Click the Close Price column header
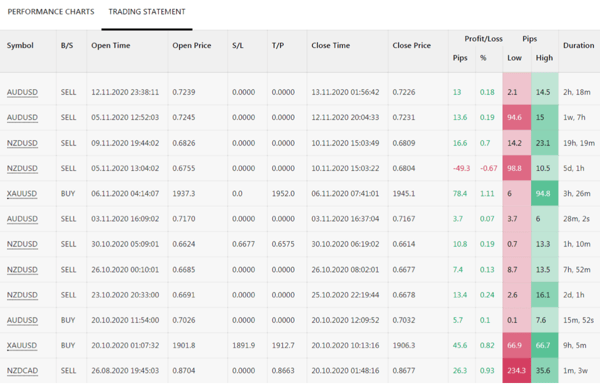The height and width of the screenshot is (385, 600). click(x=412, y=46)
